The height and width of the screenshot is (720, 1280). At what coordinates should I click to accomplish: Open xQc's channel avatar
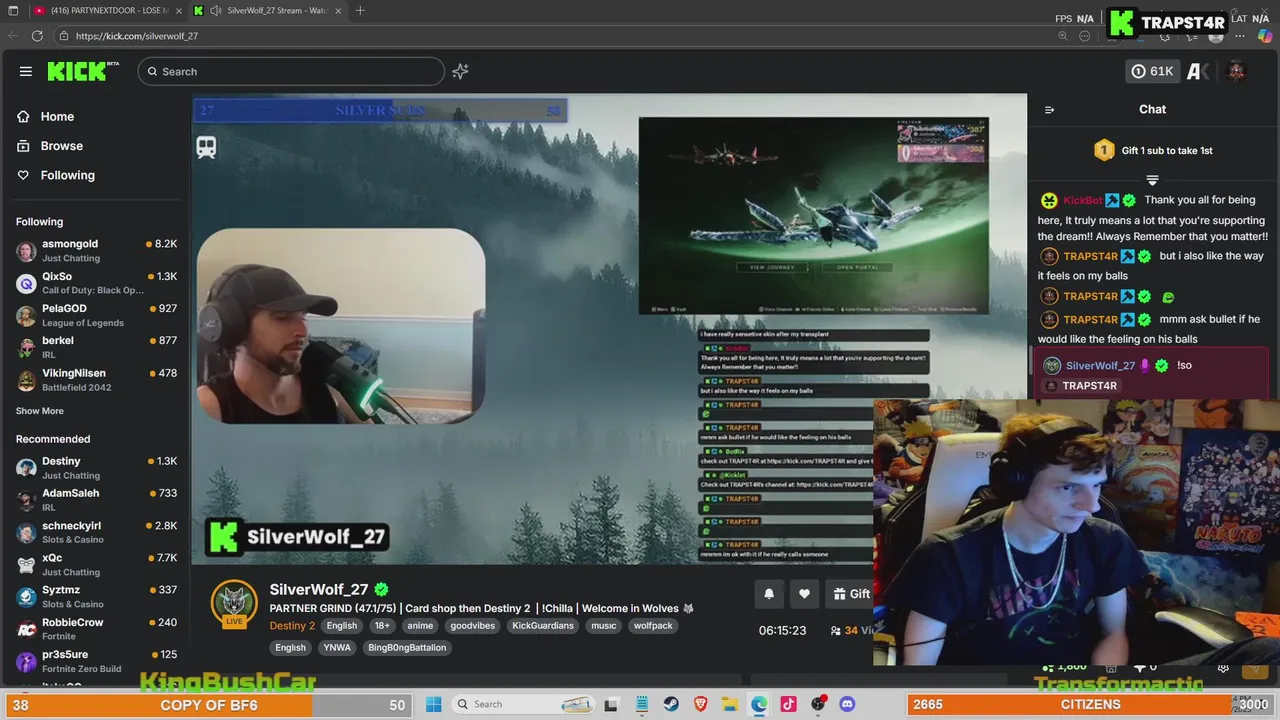pyautogui.click(x=26, y=565)
